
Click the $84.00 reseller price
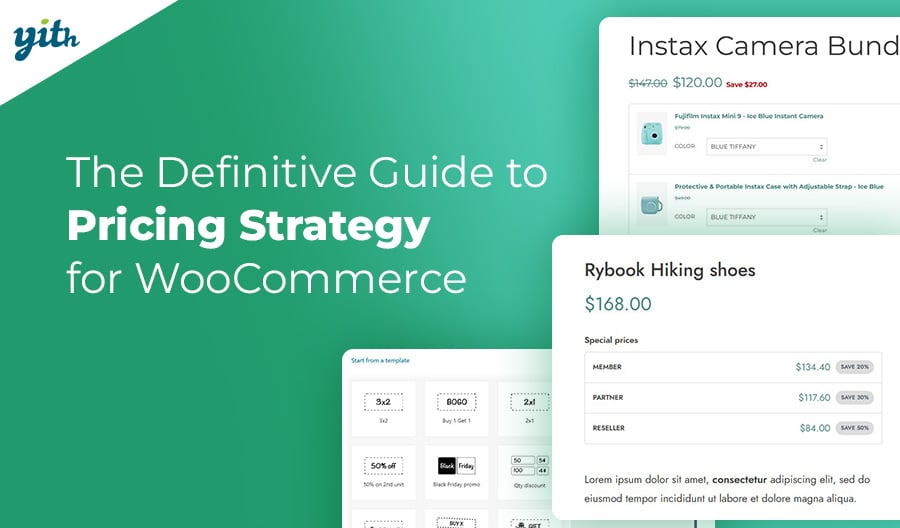pos(815,428)
